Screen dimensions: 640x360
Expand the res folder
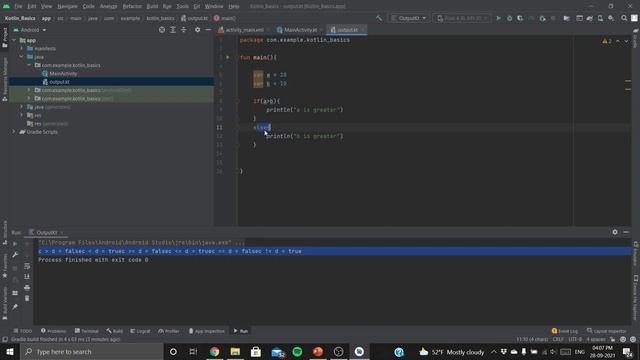coord(22,115)
